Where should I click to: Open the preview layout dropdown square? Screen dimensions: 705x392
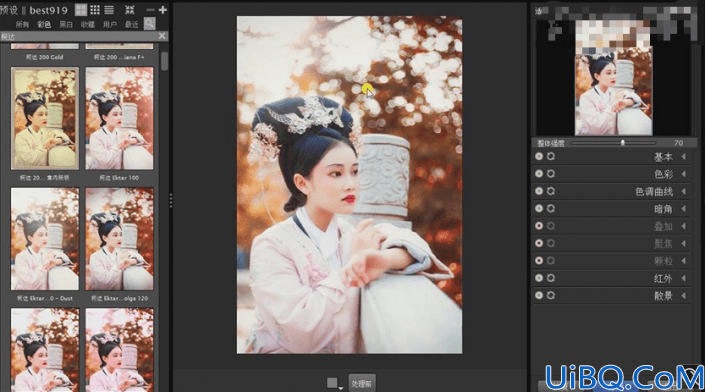(335, 383)
